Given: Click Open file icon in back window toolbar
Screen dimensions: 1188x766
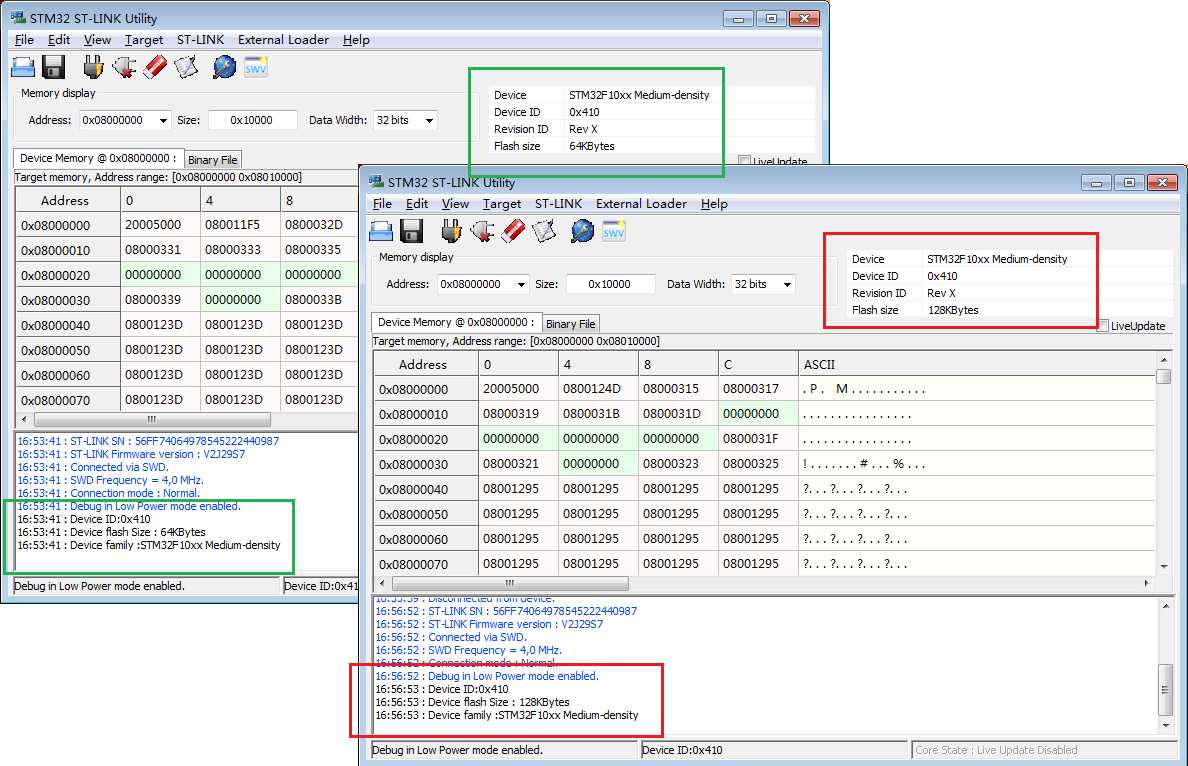Looking at the screenshot, I should click(23, 67).
